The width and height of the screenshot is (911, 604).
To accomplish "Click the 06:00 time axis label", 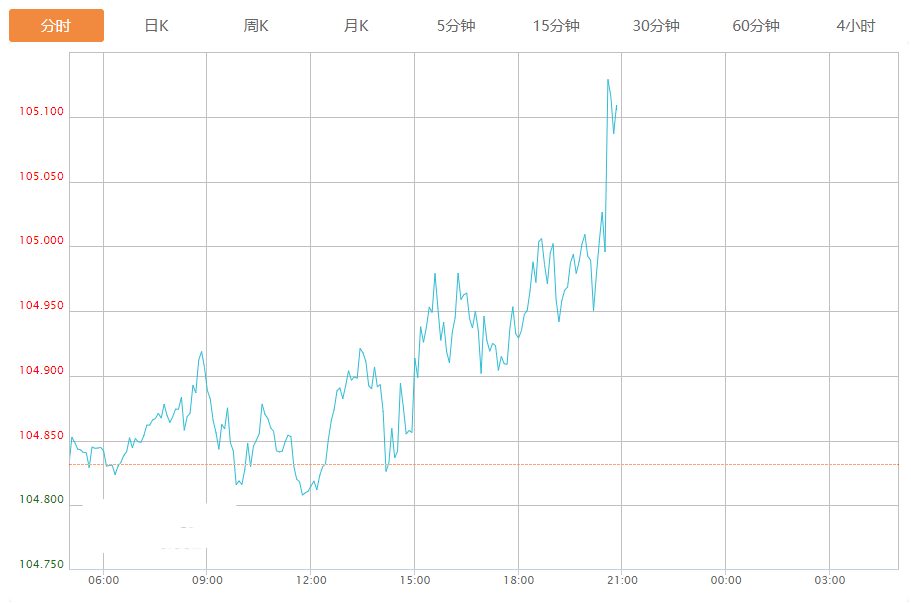I will pyautogui.click(x=103, y=581).
